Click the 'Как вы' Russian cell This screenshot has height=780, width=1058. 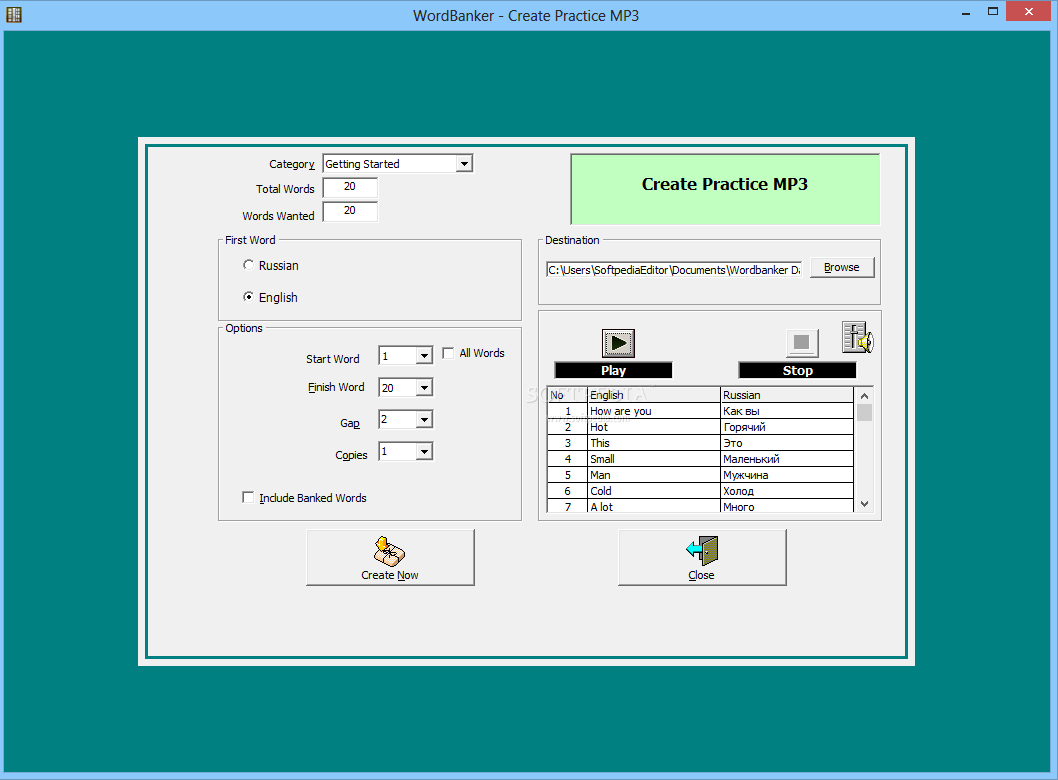click(787, 411)
